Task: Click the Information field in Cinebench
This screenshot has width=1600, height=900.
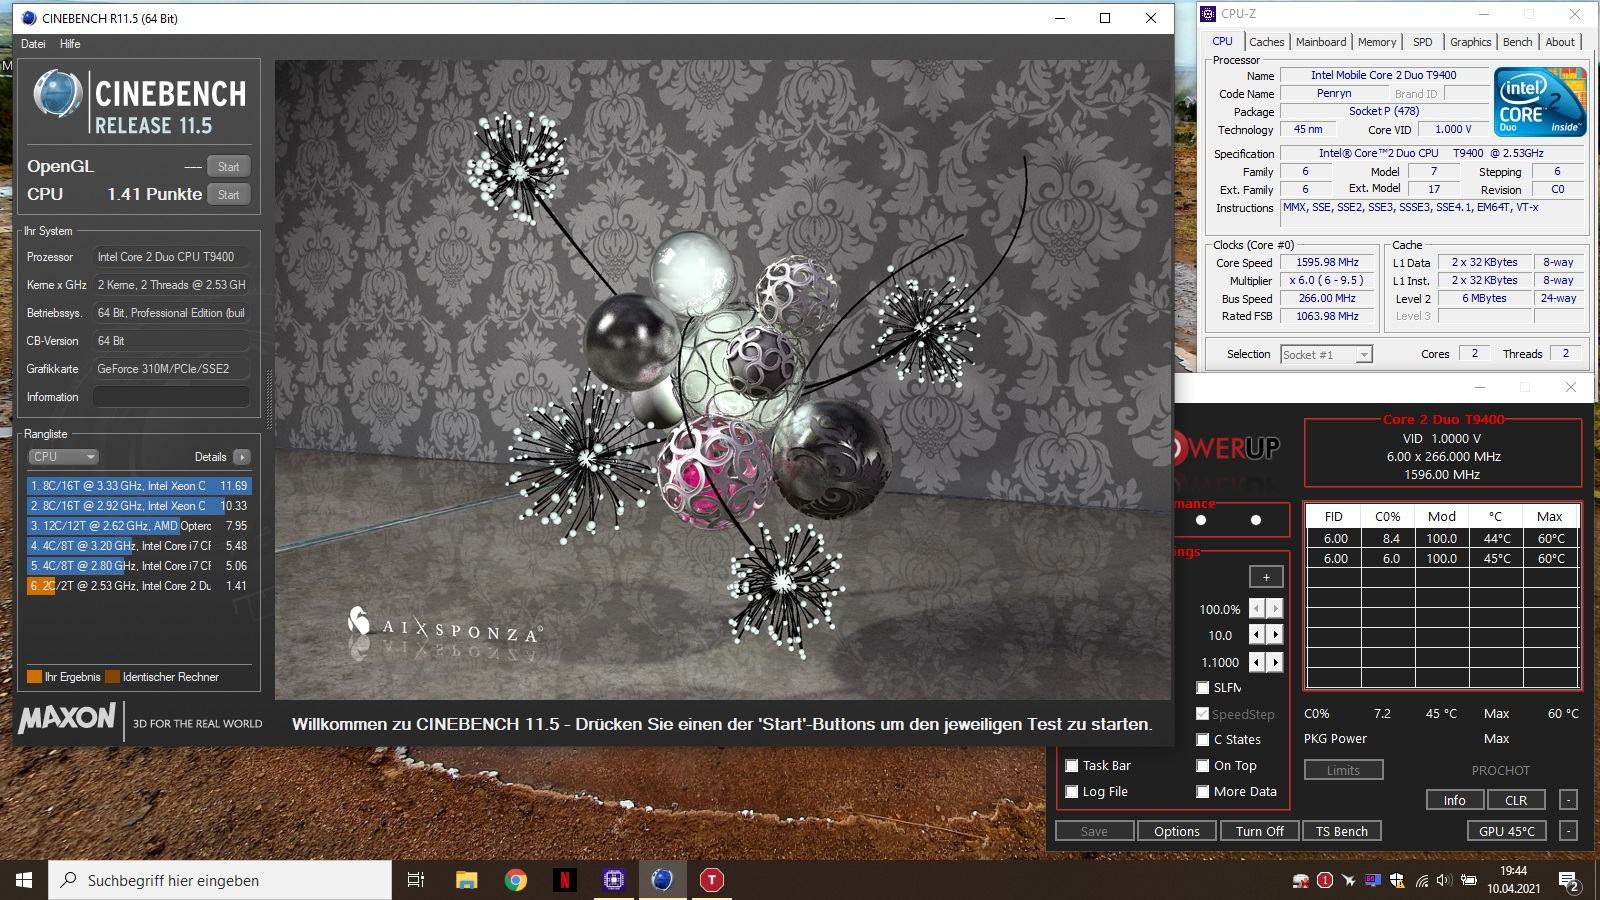Action: pos(171,397)
